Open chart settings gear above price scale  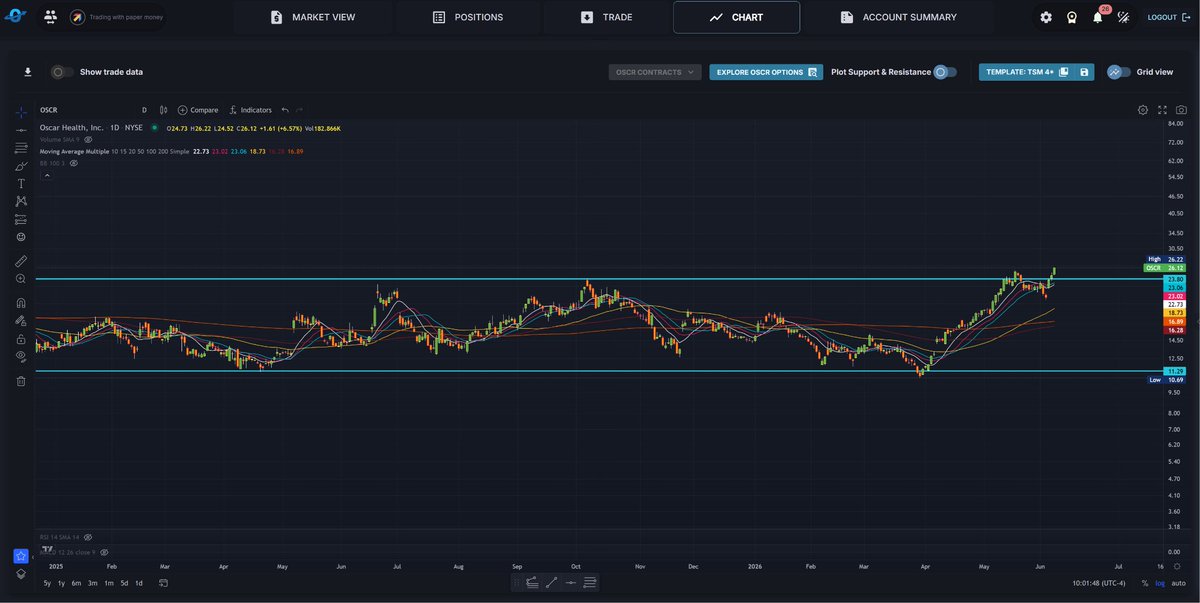coord(1143,110)
